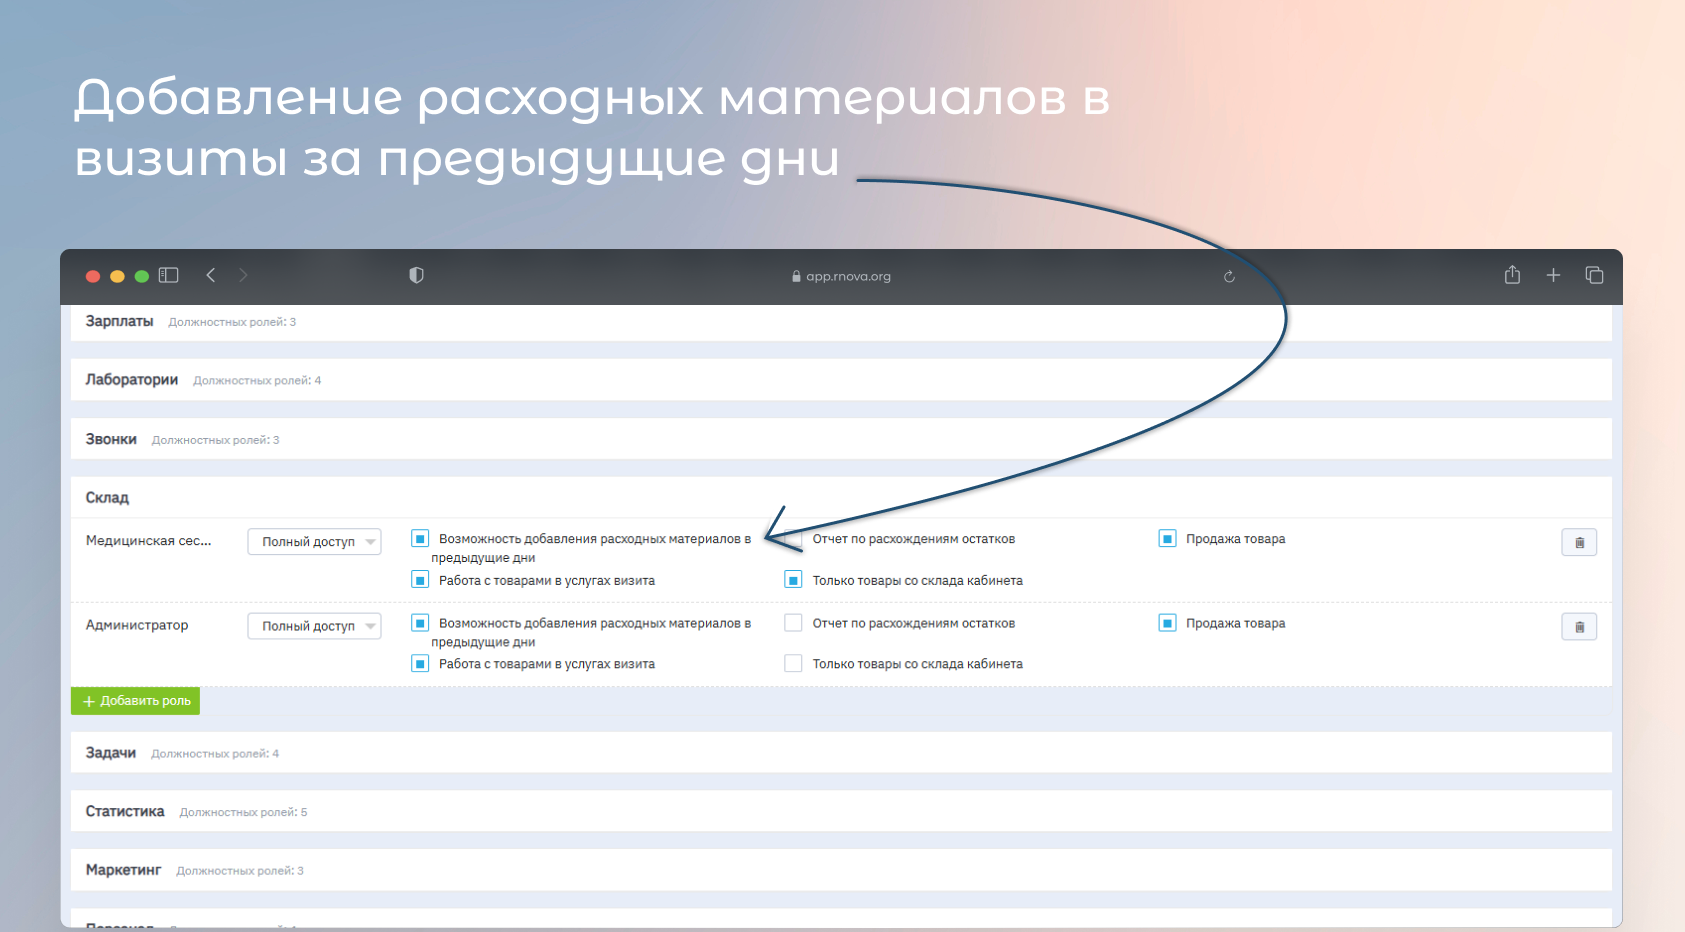Go back with the browser back arrow

coord(211,275)
